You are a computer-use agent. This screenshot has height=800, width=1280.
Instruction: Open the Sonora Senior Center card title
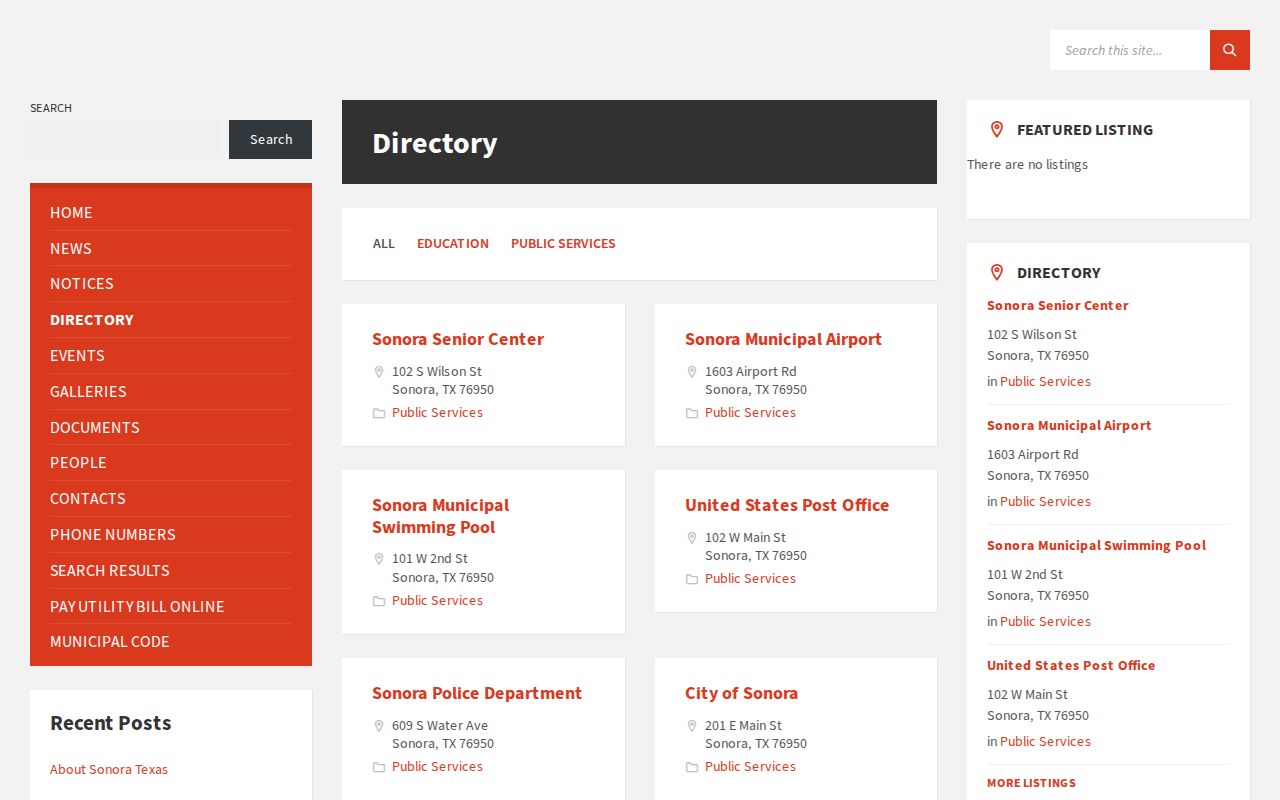click(458, 339)
